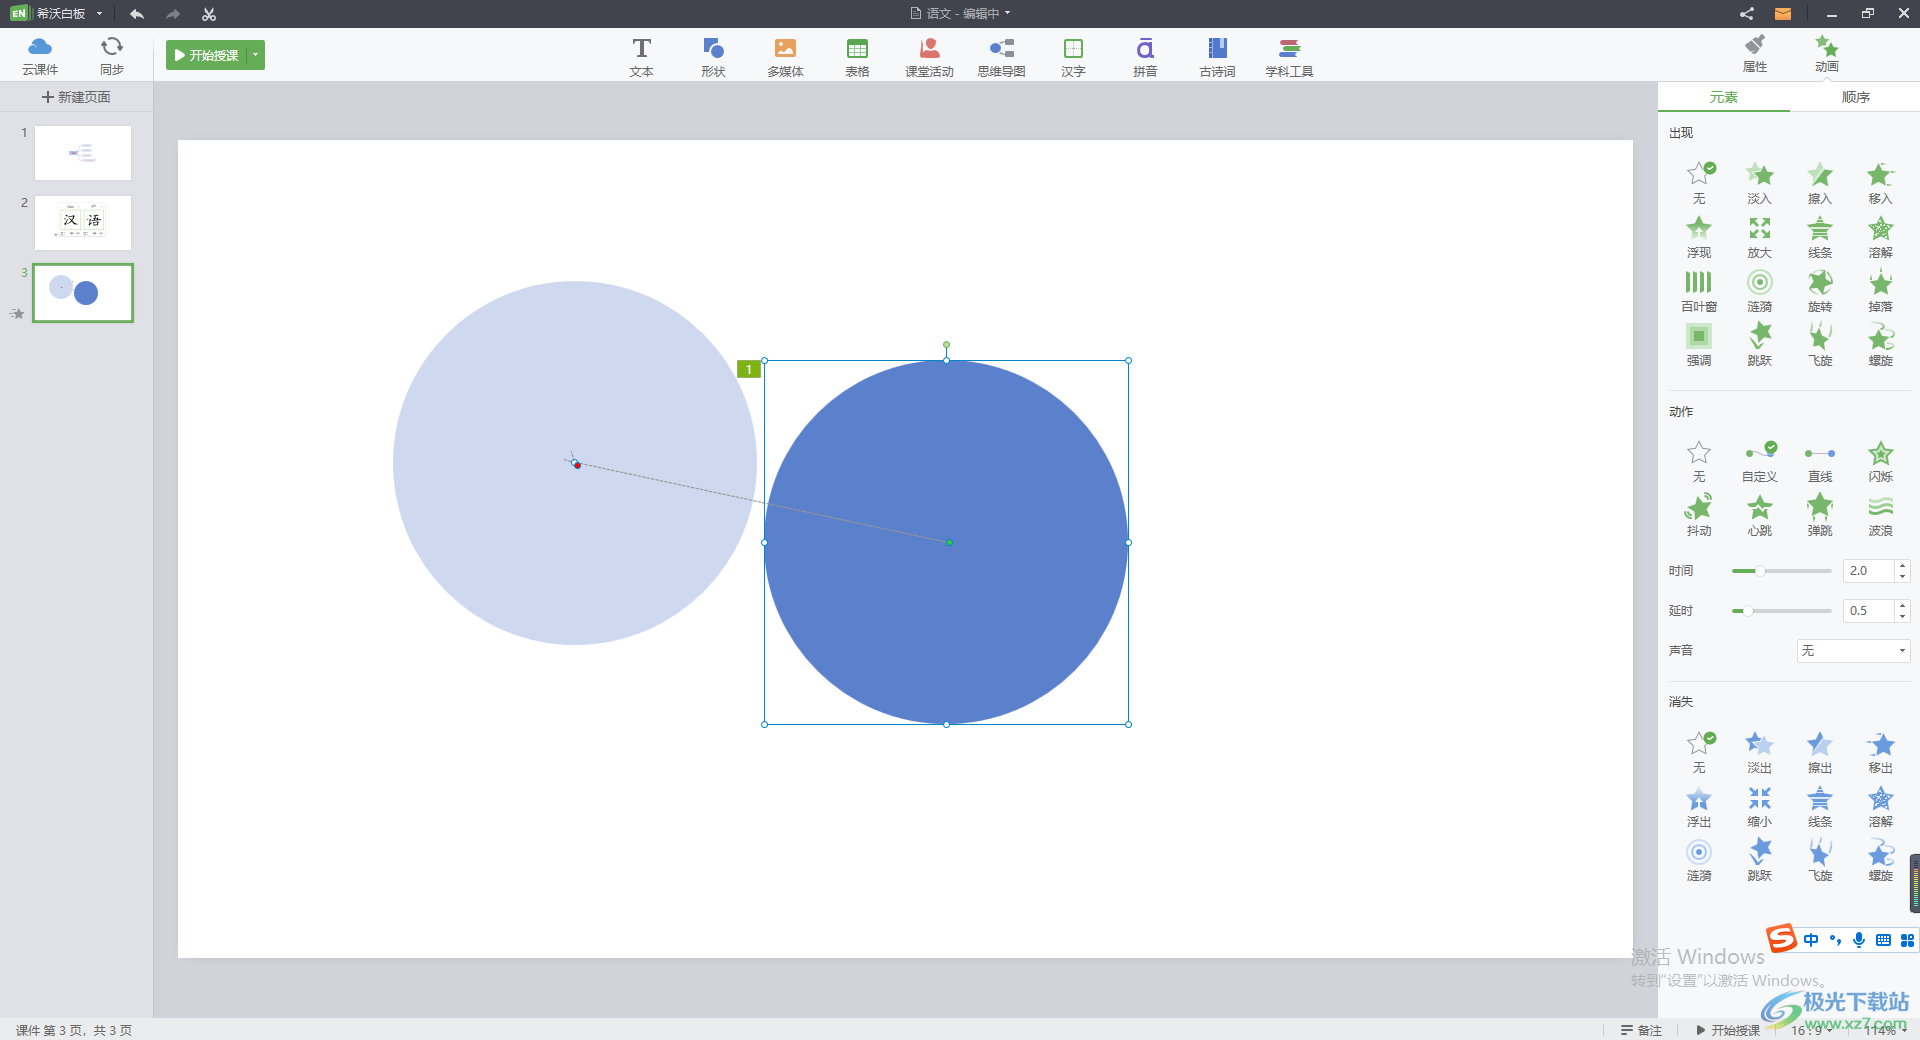Choose 波浪 wave action animation

point(1880,515)
